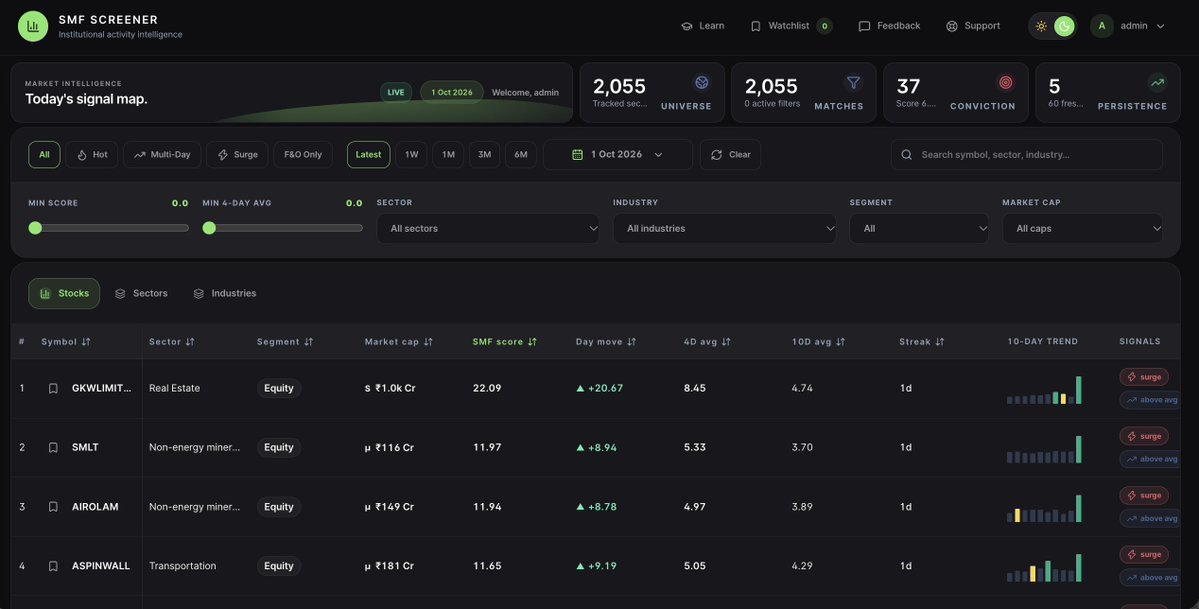Open the Segment dropdown
Image resolution: width=1199 pixels, height=609 pixels.
point(919,229)
